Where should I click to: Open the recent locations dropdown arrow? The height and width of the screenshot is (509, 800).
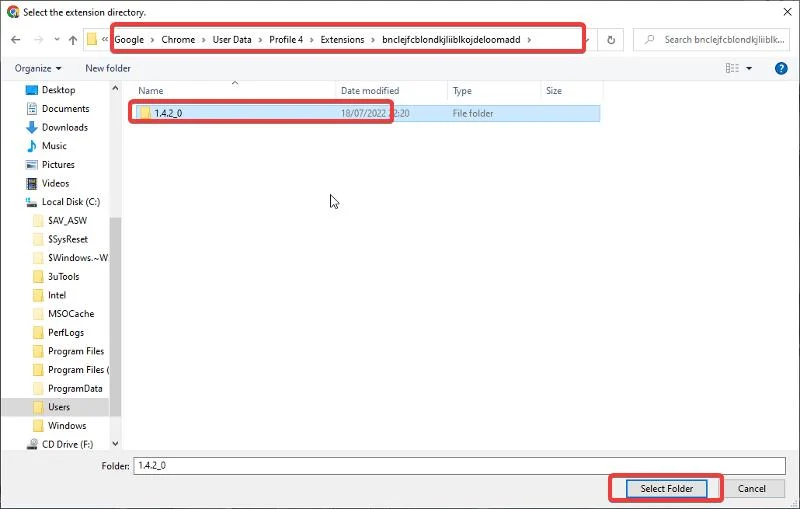point(56,40)
